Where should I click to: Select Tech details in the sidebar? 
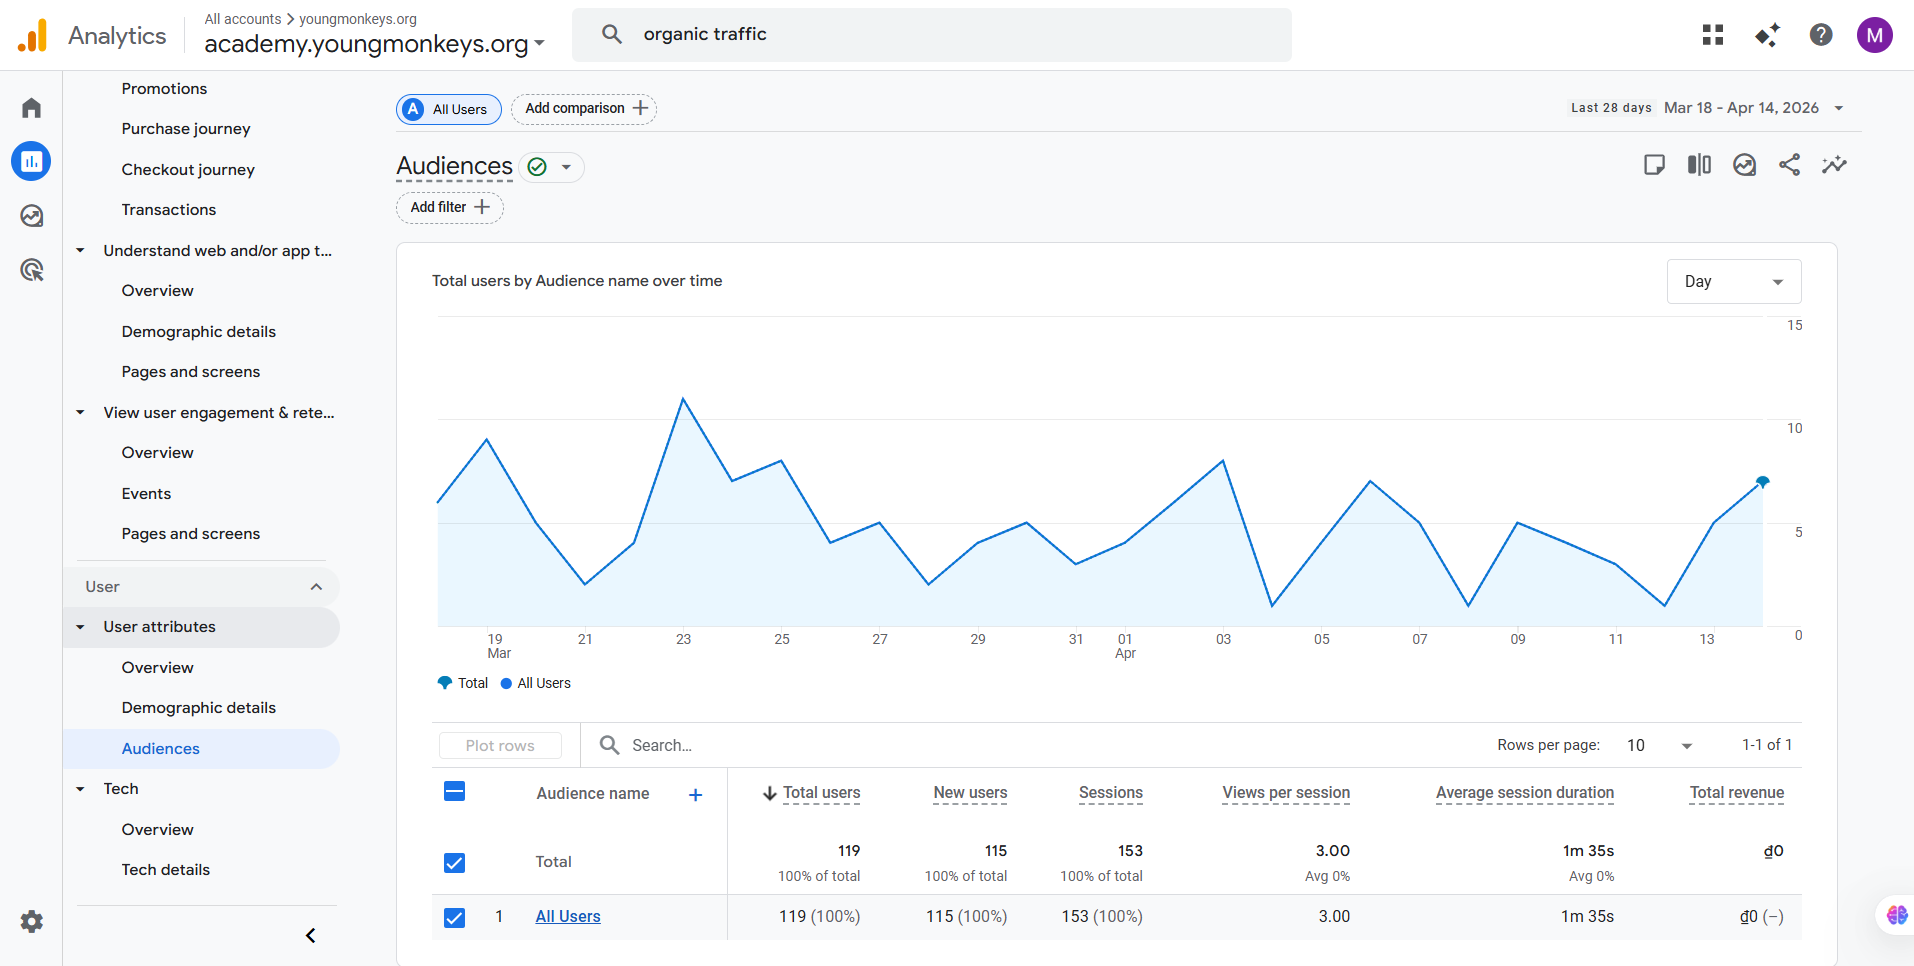click(x=165, y=870)
